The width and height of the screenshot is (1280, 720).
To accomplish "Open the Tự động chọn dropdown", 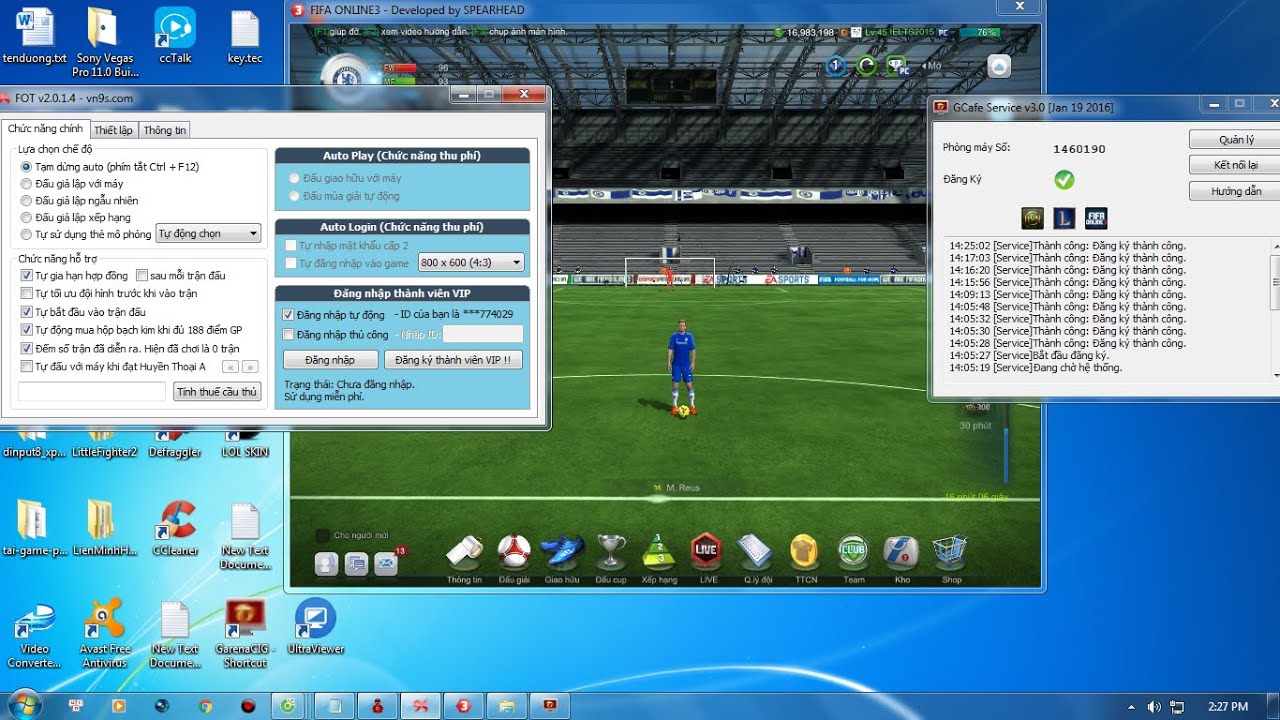I will [x=209, y=233].
